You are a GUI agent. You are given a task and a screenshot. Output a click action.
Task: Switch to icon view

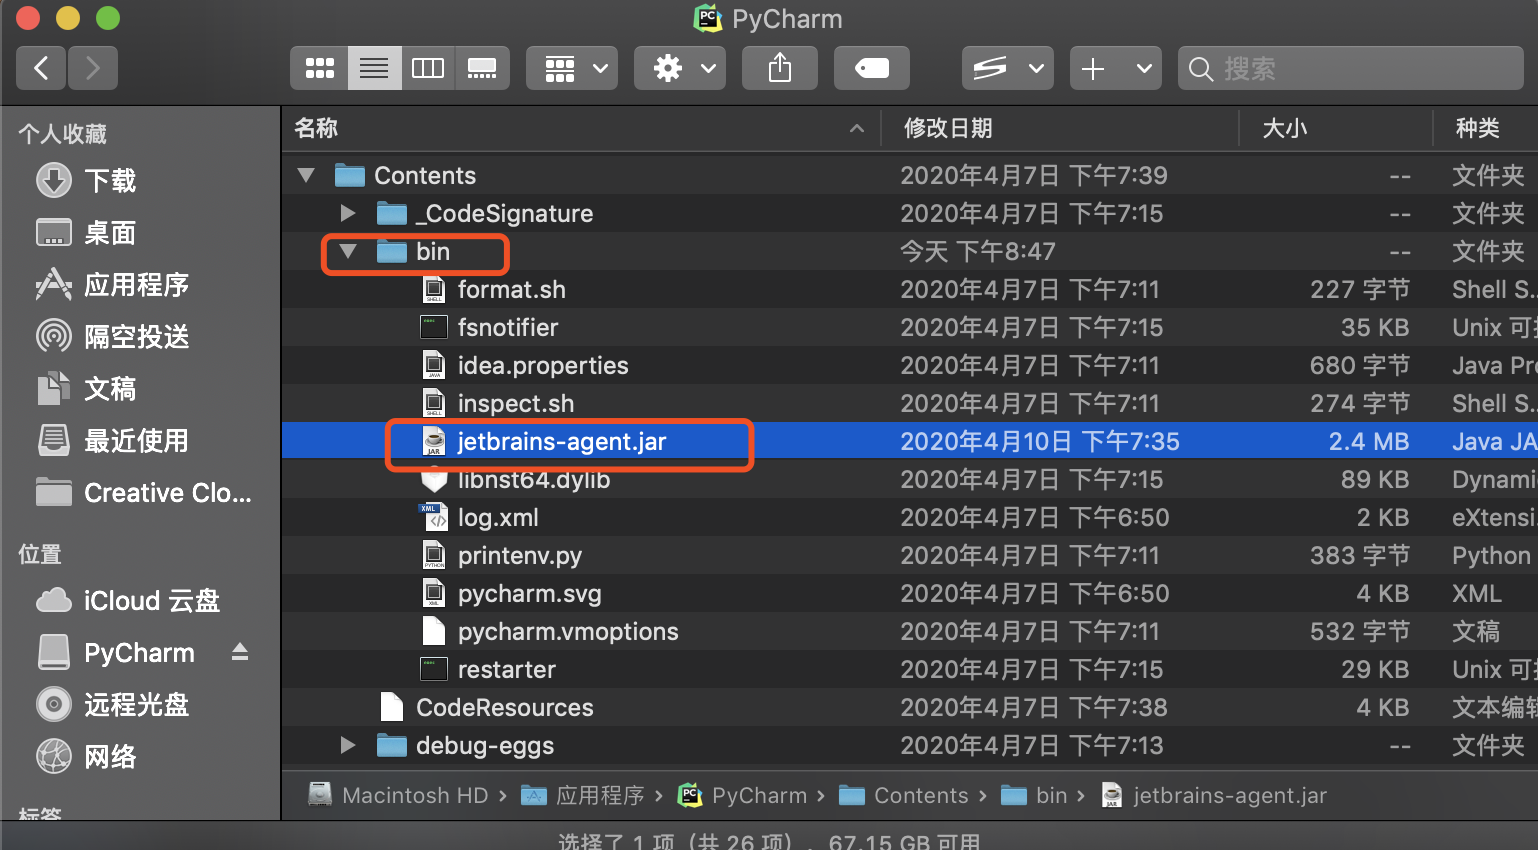pos(320,68)
